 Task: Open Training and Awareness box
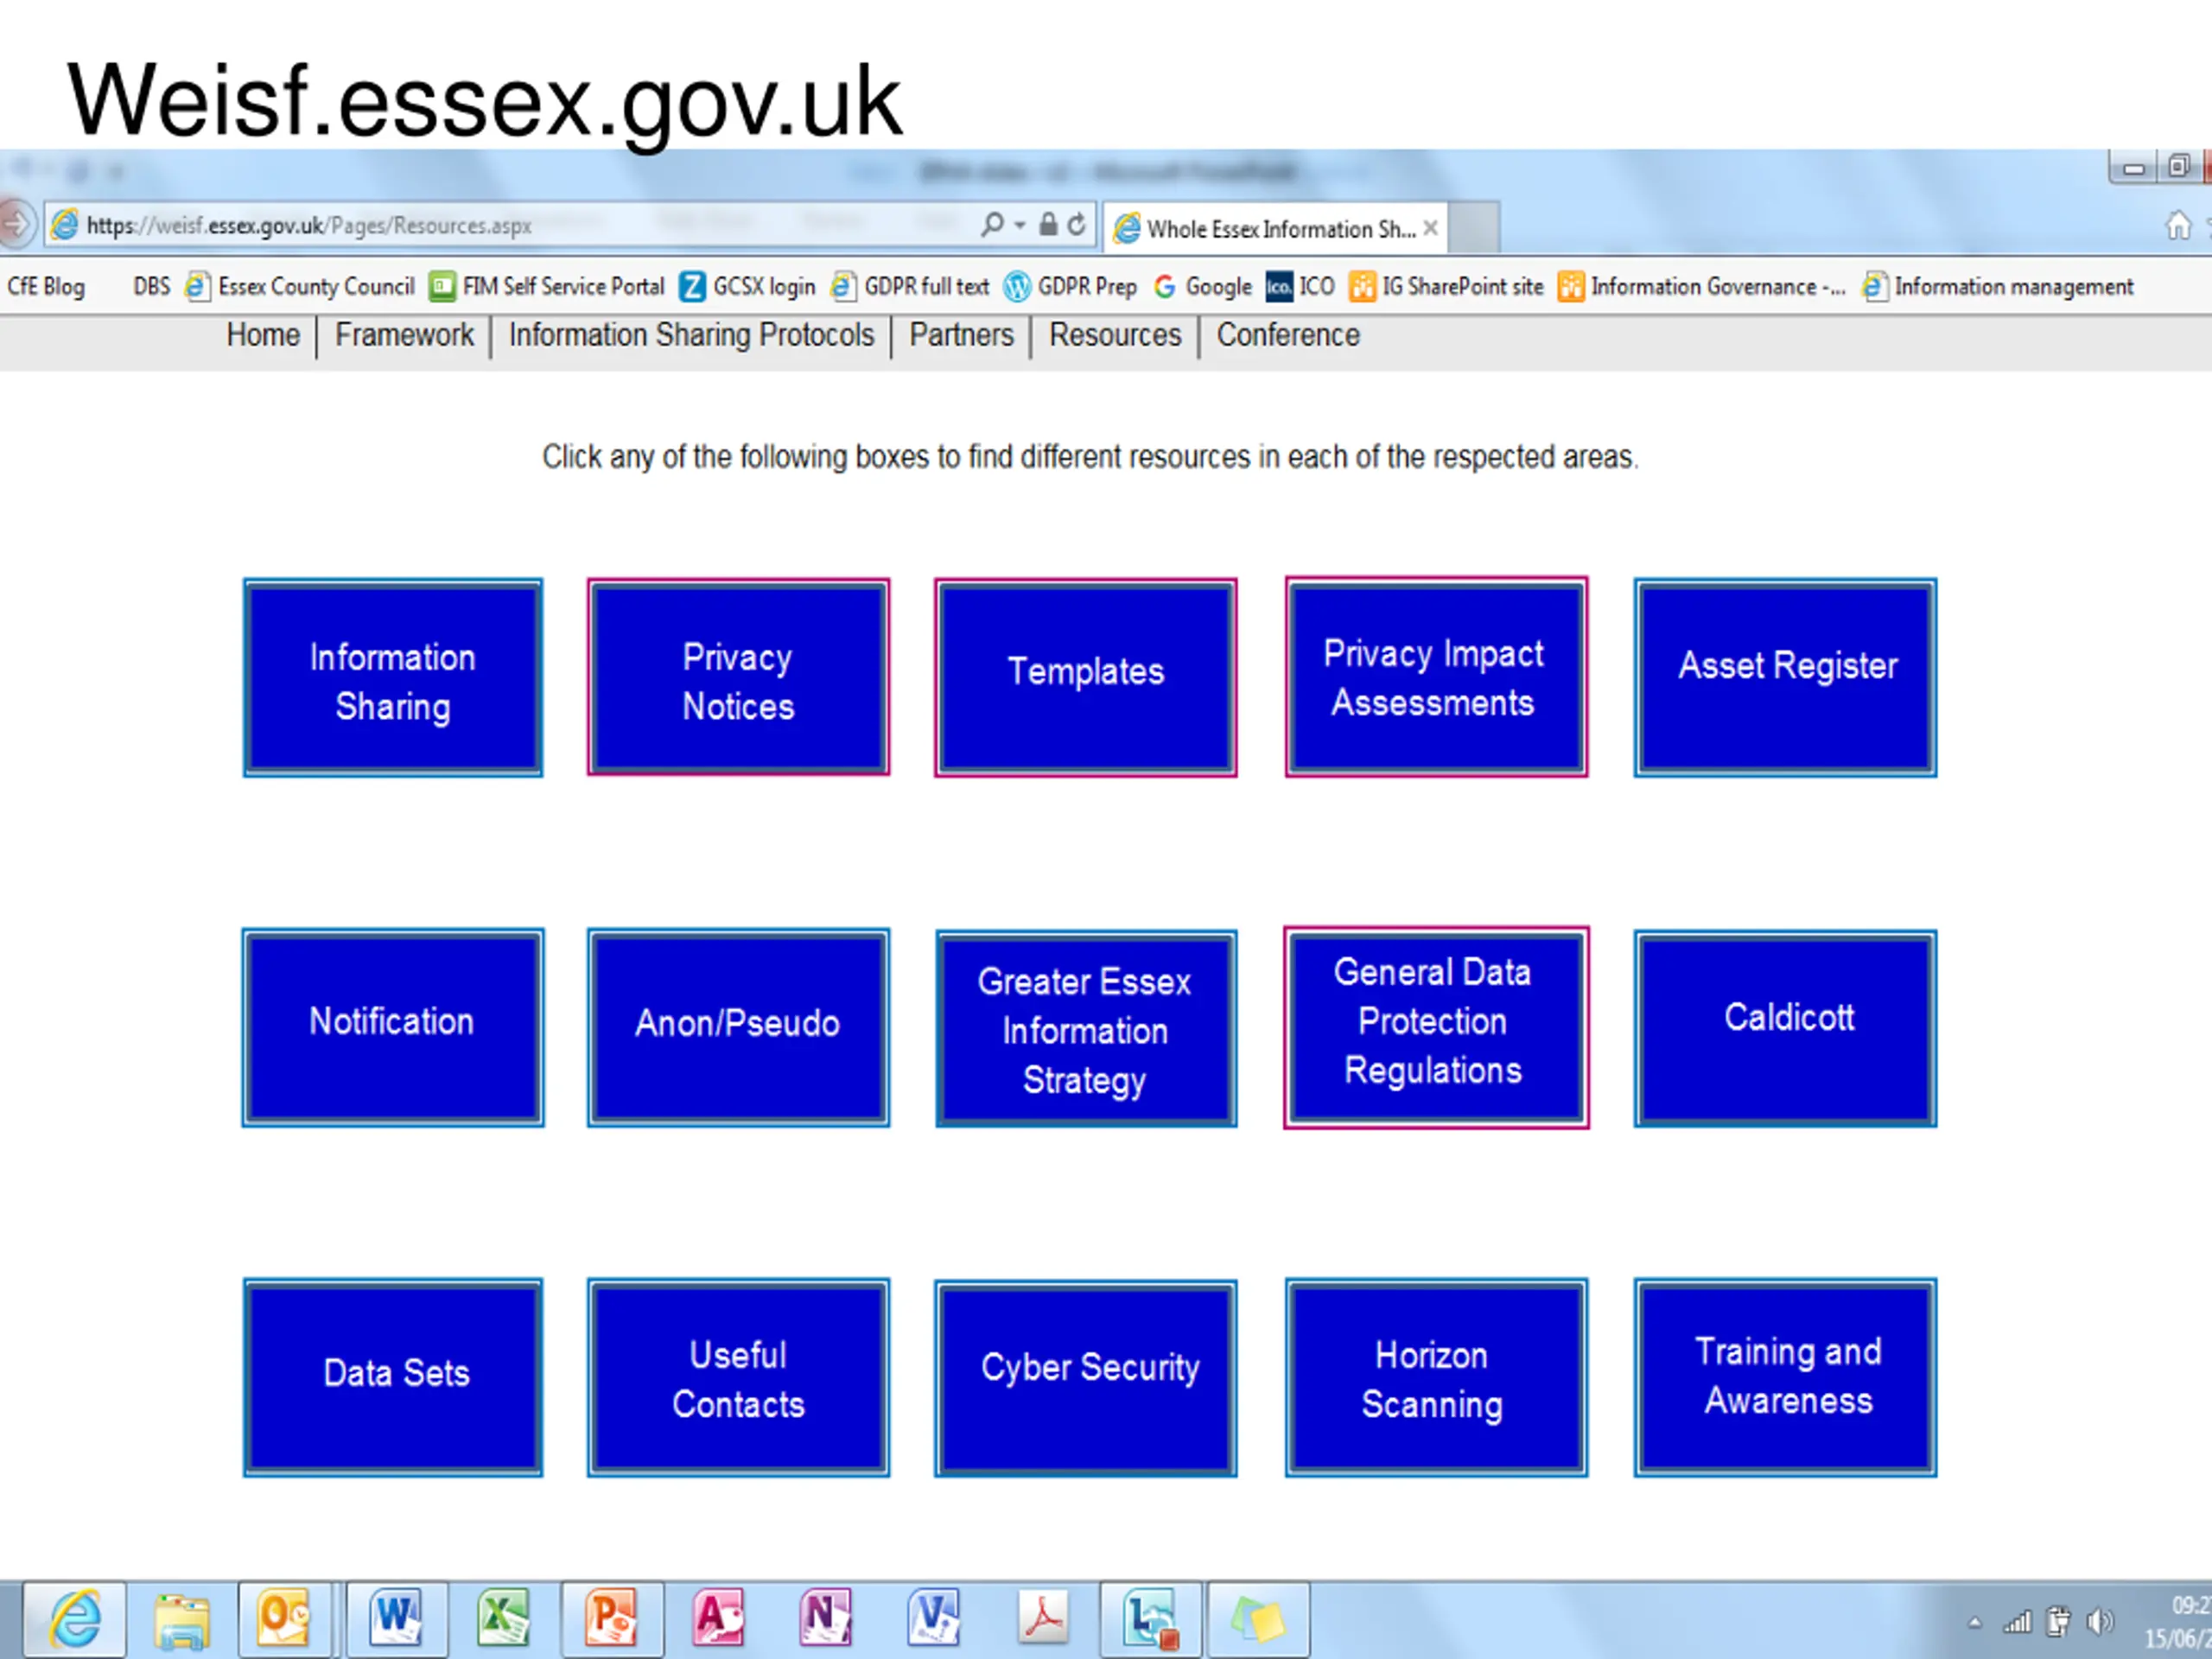tap(1785, 1378)
